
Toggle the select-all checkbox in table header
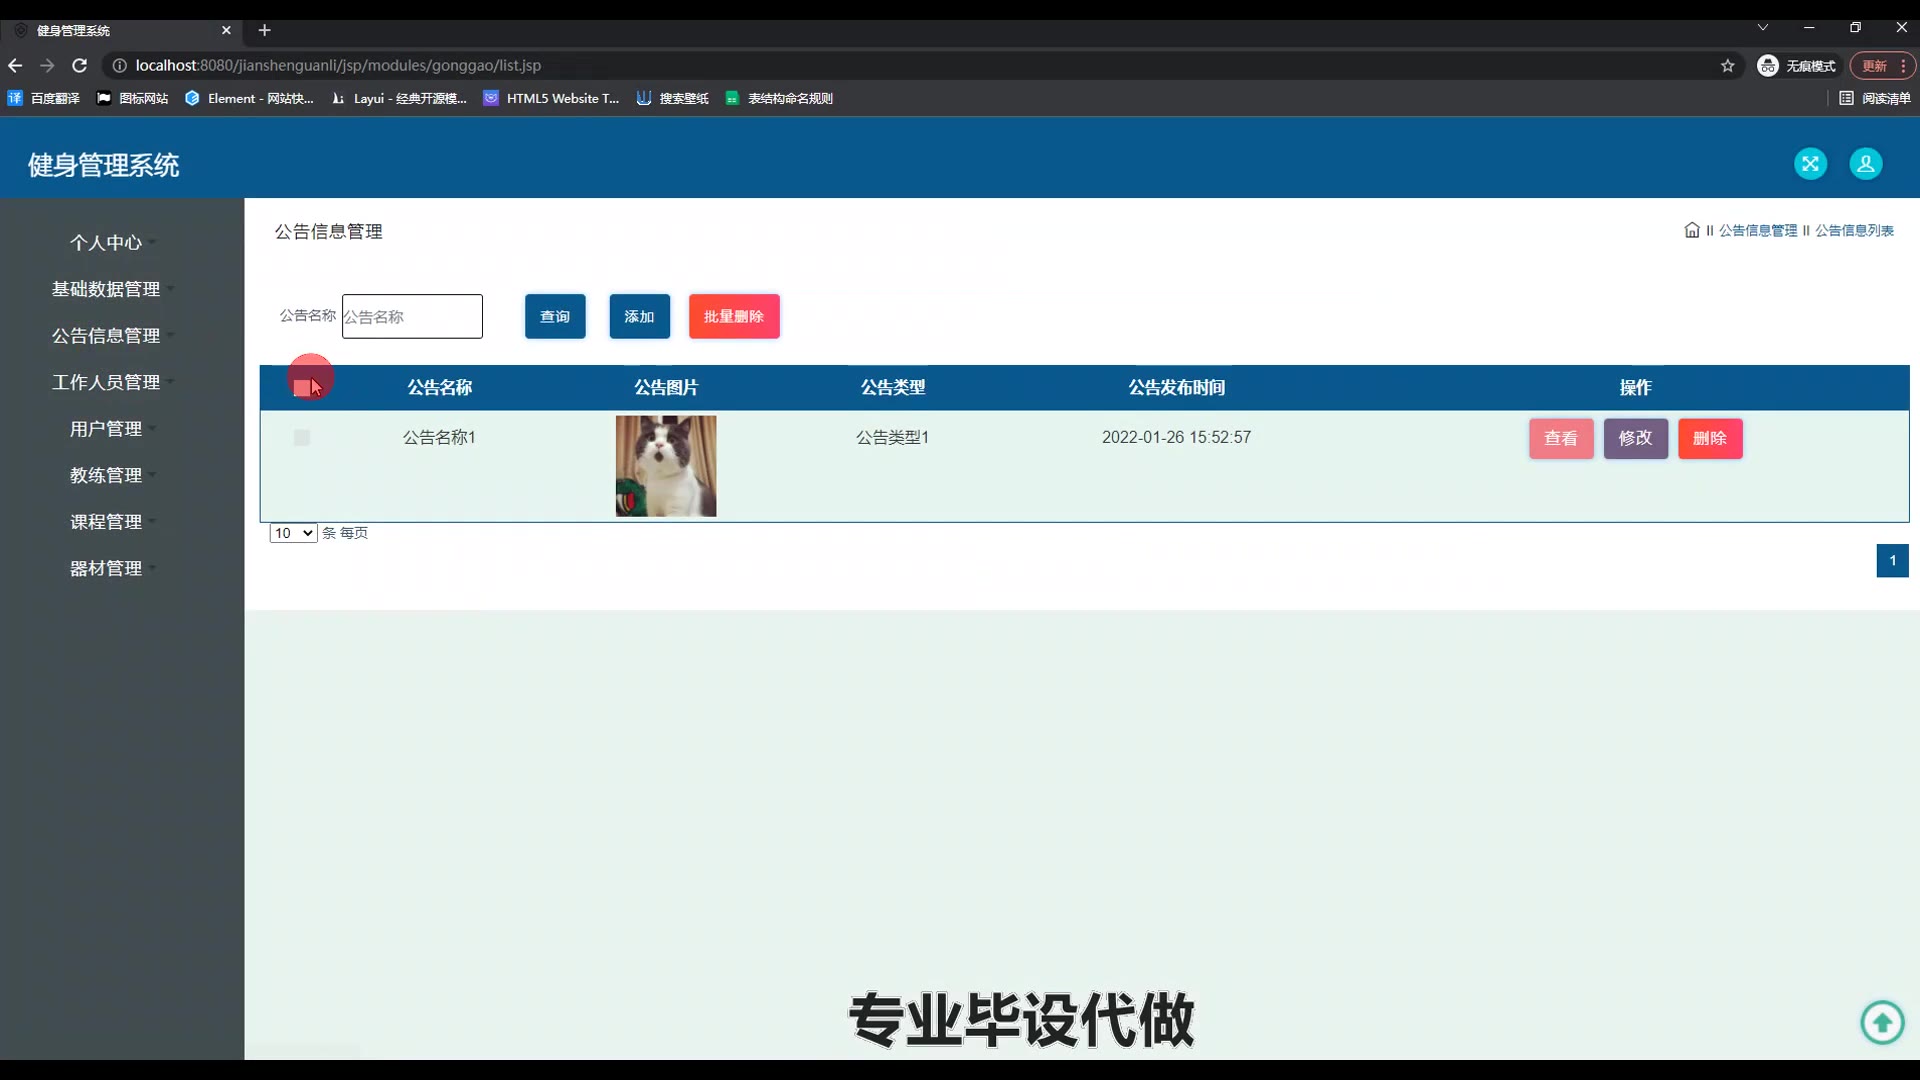pyautogui.click(x=302, y=388)
